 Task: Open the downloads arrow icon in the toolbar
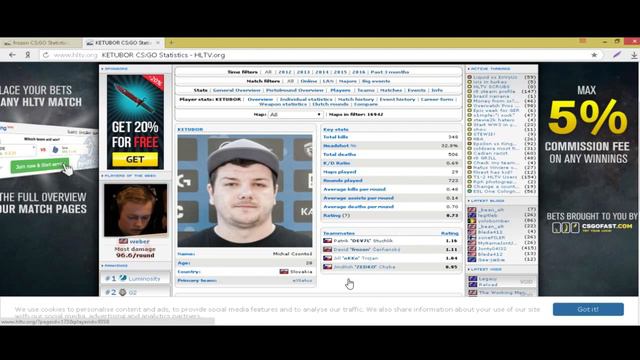click(x=634, y=55)
